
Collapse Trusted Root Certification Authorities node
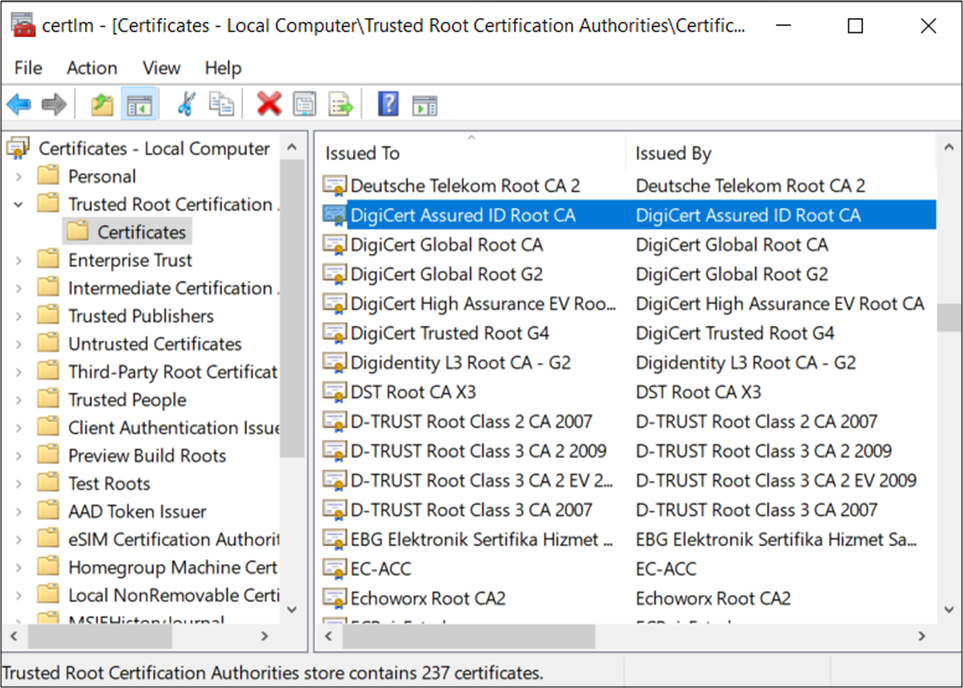[19, 205]
